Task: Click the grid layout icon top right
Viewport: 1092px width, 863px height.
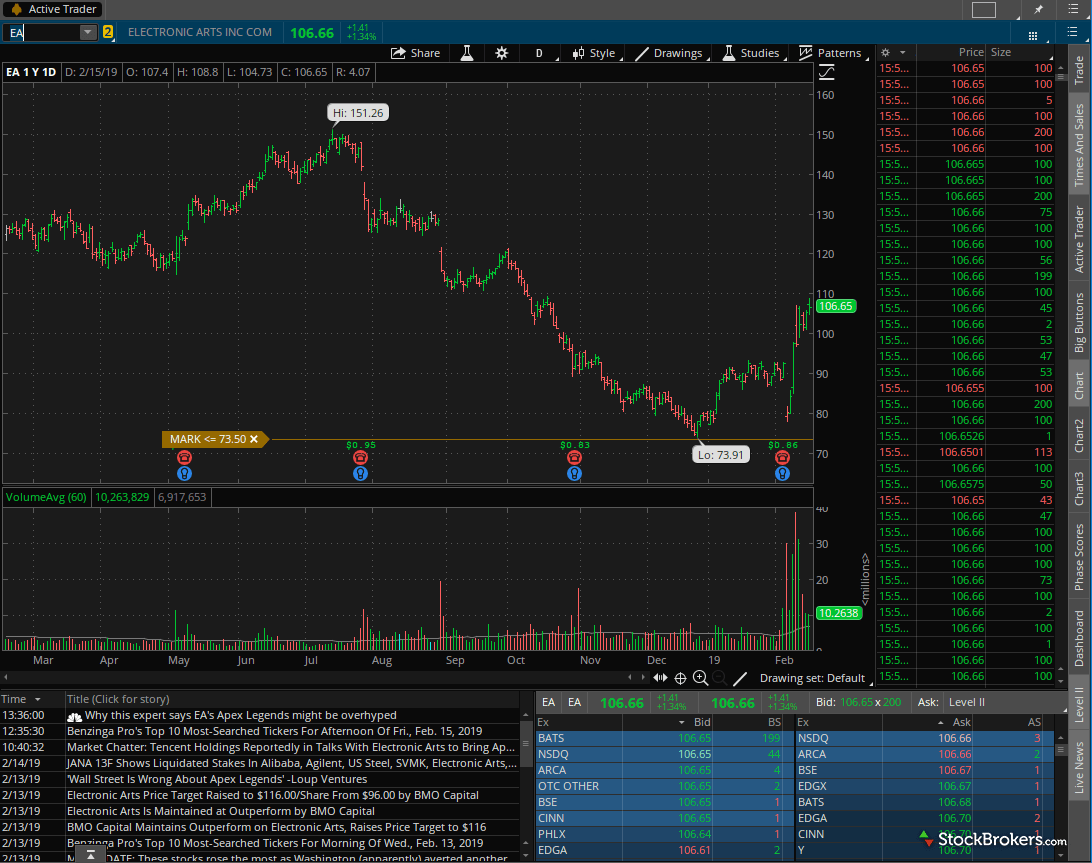Action: click(1034, 35)
